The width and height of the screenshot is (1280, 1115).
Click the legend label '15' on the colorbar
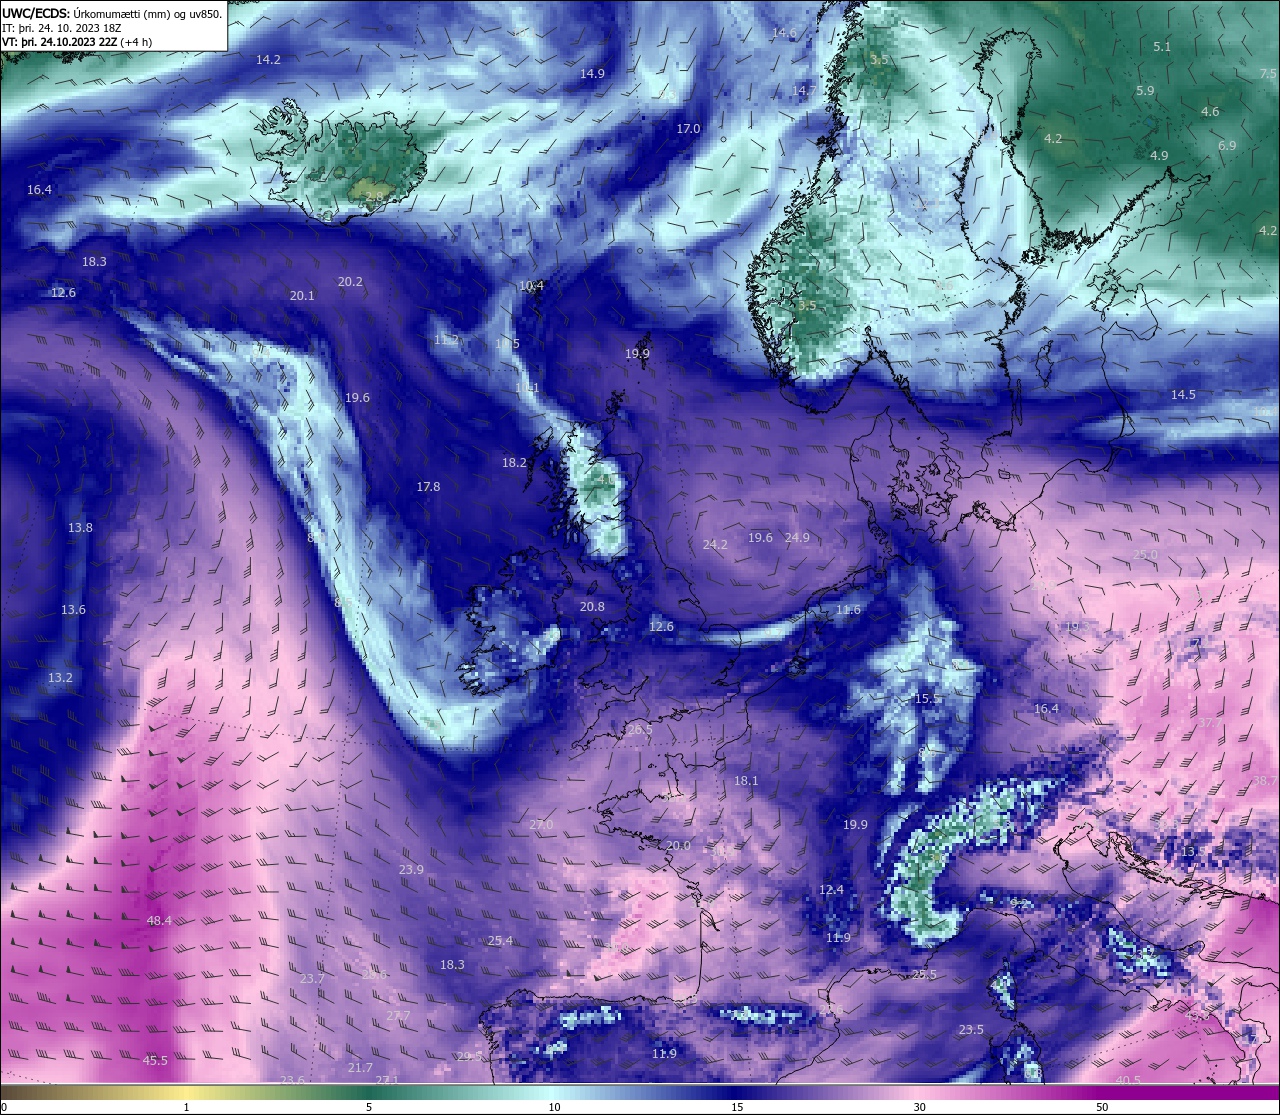[736, 1107]
